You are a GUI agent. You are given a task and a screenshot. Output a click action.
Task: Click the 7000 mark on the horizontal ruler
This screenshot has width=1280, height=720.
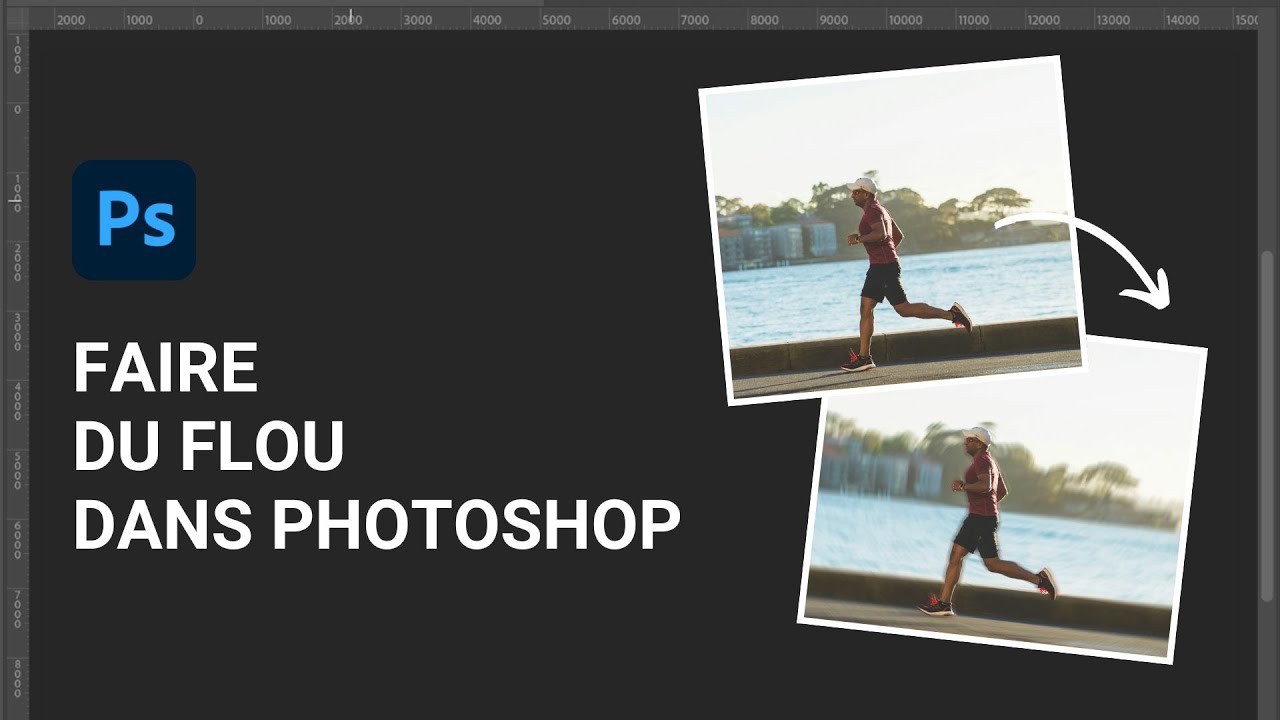point(695,20)
